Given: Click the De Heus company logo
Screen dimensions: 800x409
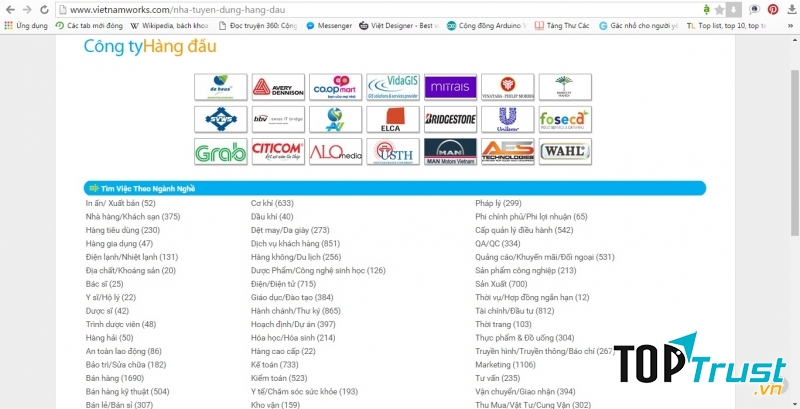Looking at the screenshot, I should pos(220,87).
